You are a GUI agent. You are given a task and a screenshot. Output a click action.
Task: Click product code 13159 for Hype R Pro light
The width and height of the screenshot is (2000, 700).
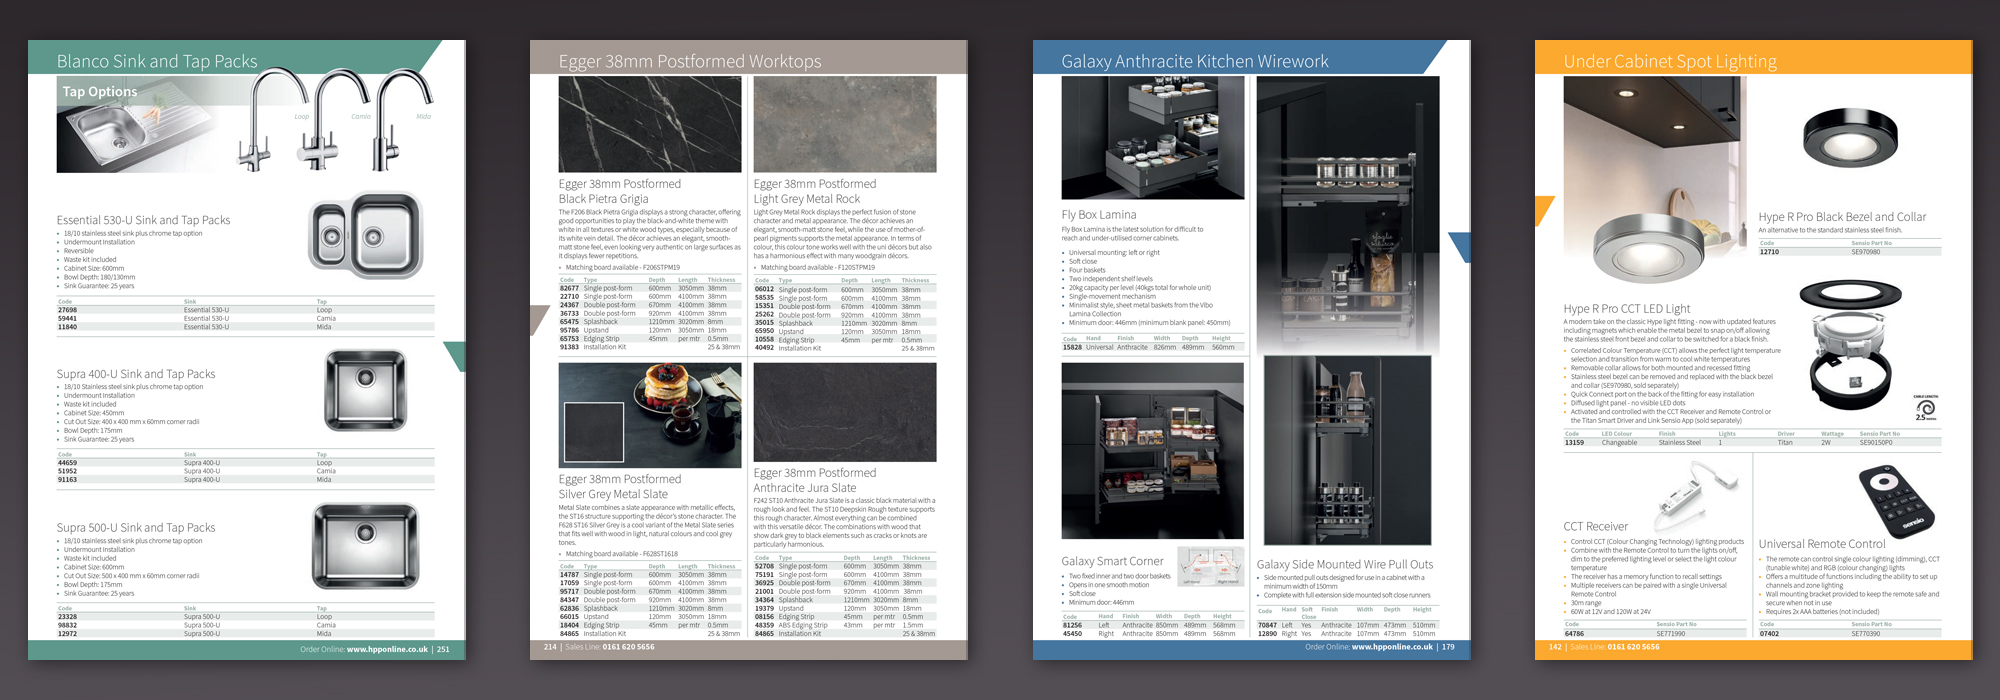(1574, 442)
